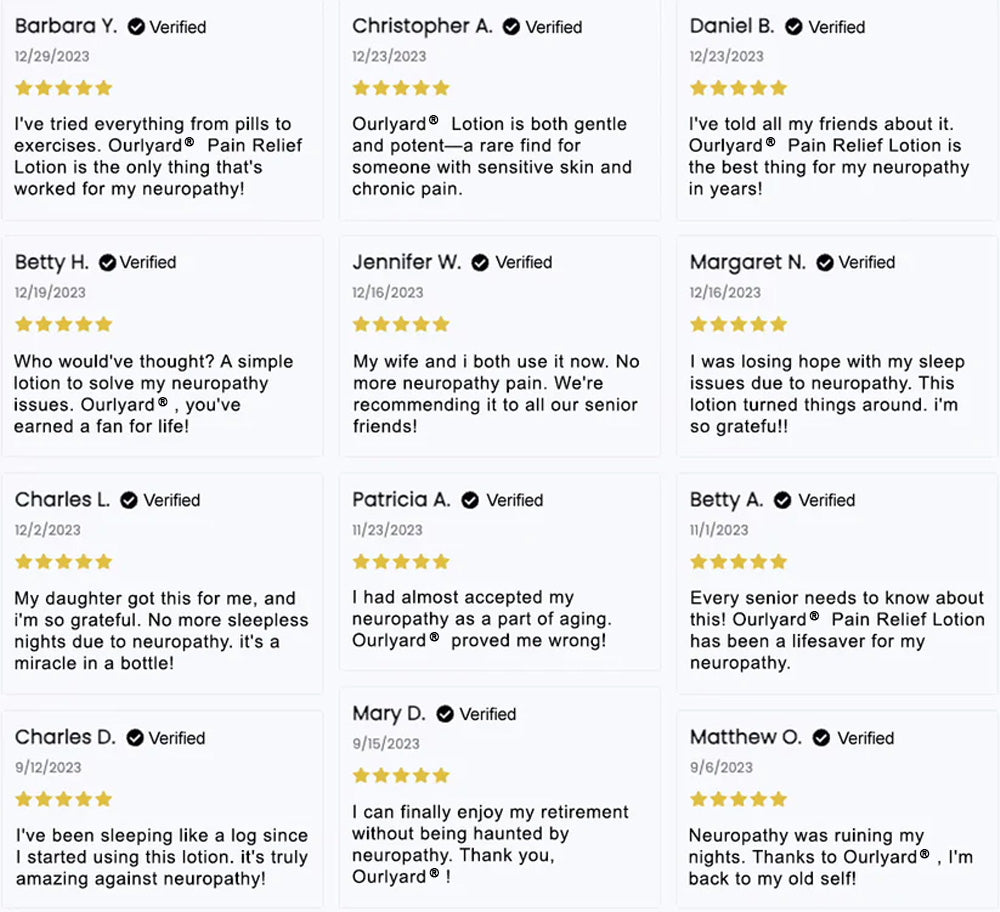Click checkmark badge beside Charles L.

[129, 501]
